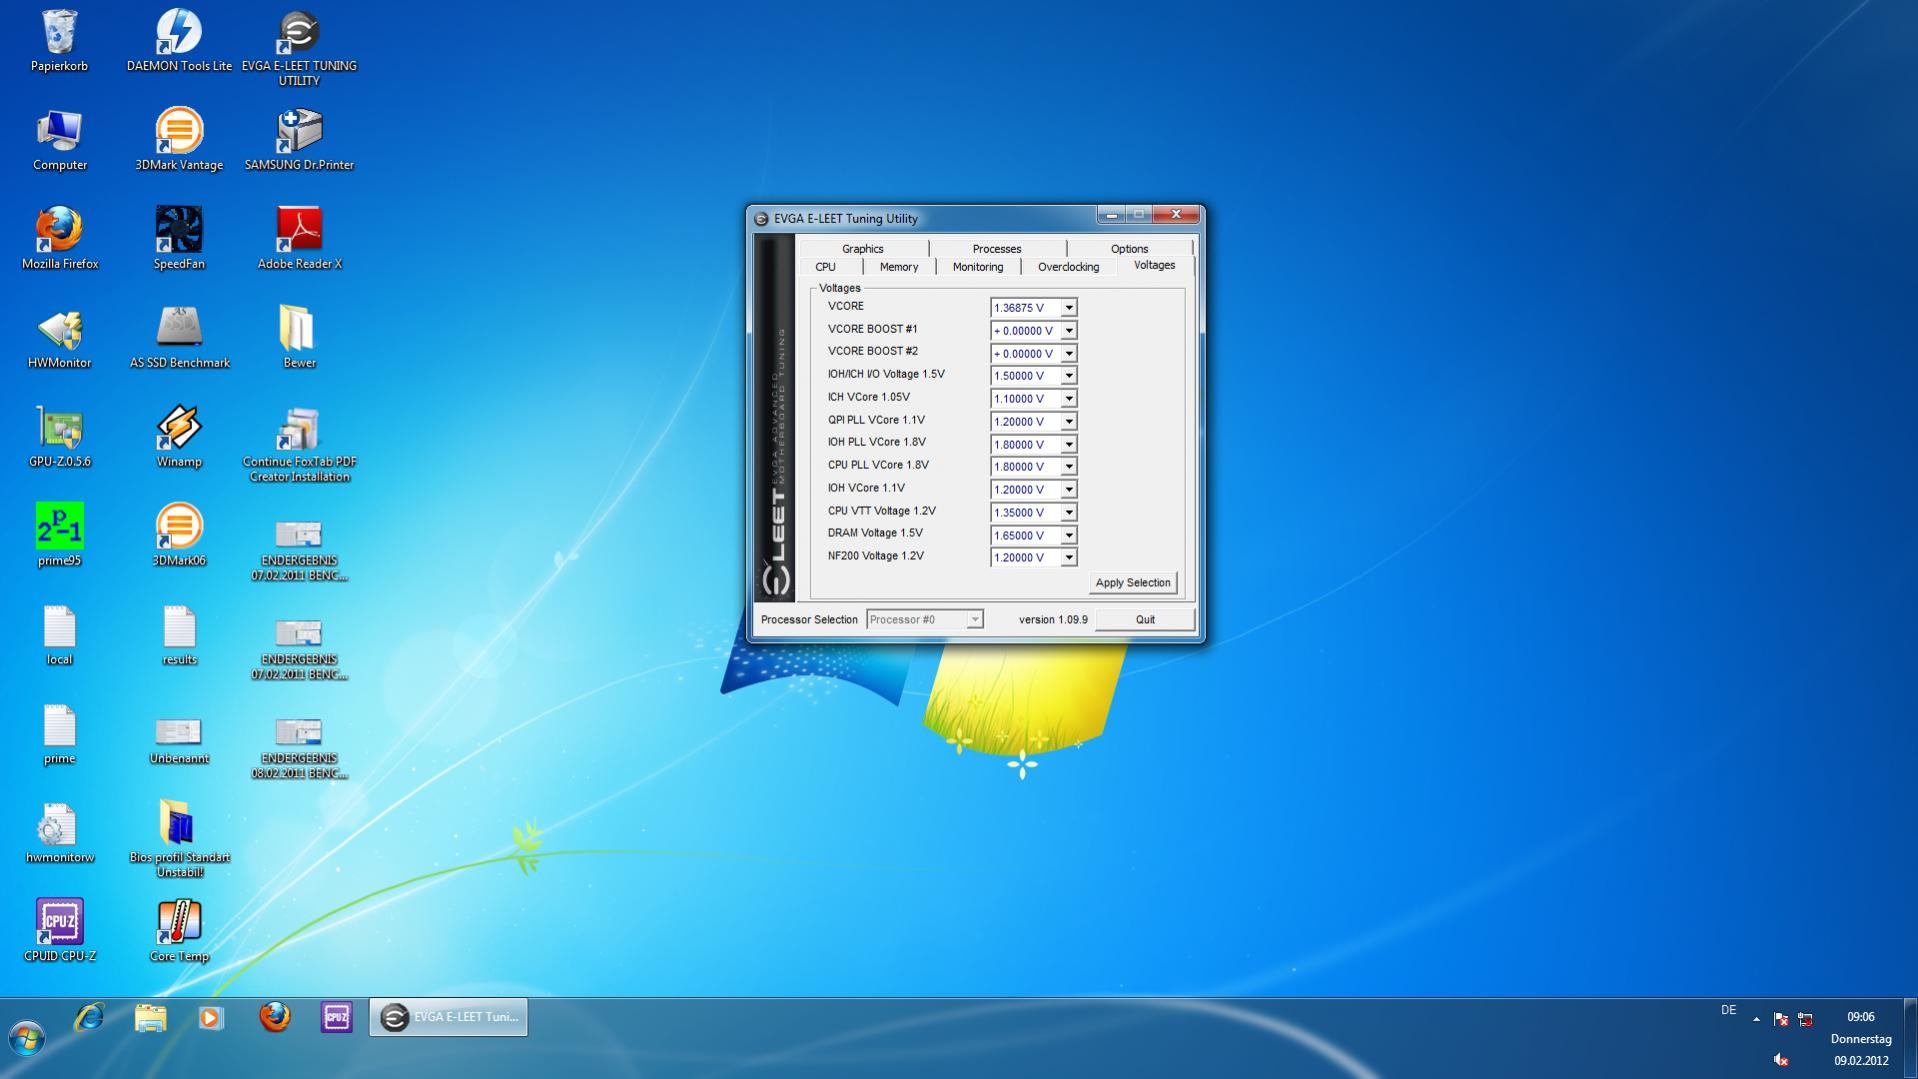Open Winamp desktop shortcut
The image size is (1918, 1079).
[x=179, y=436]
